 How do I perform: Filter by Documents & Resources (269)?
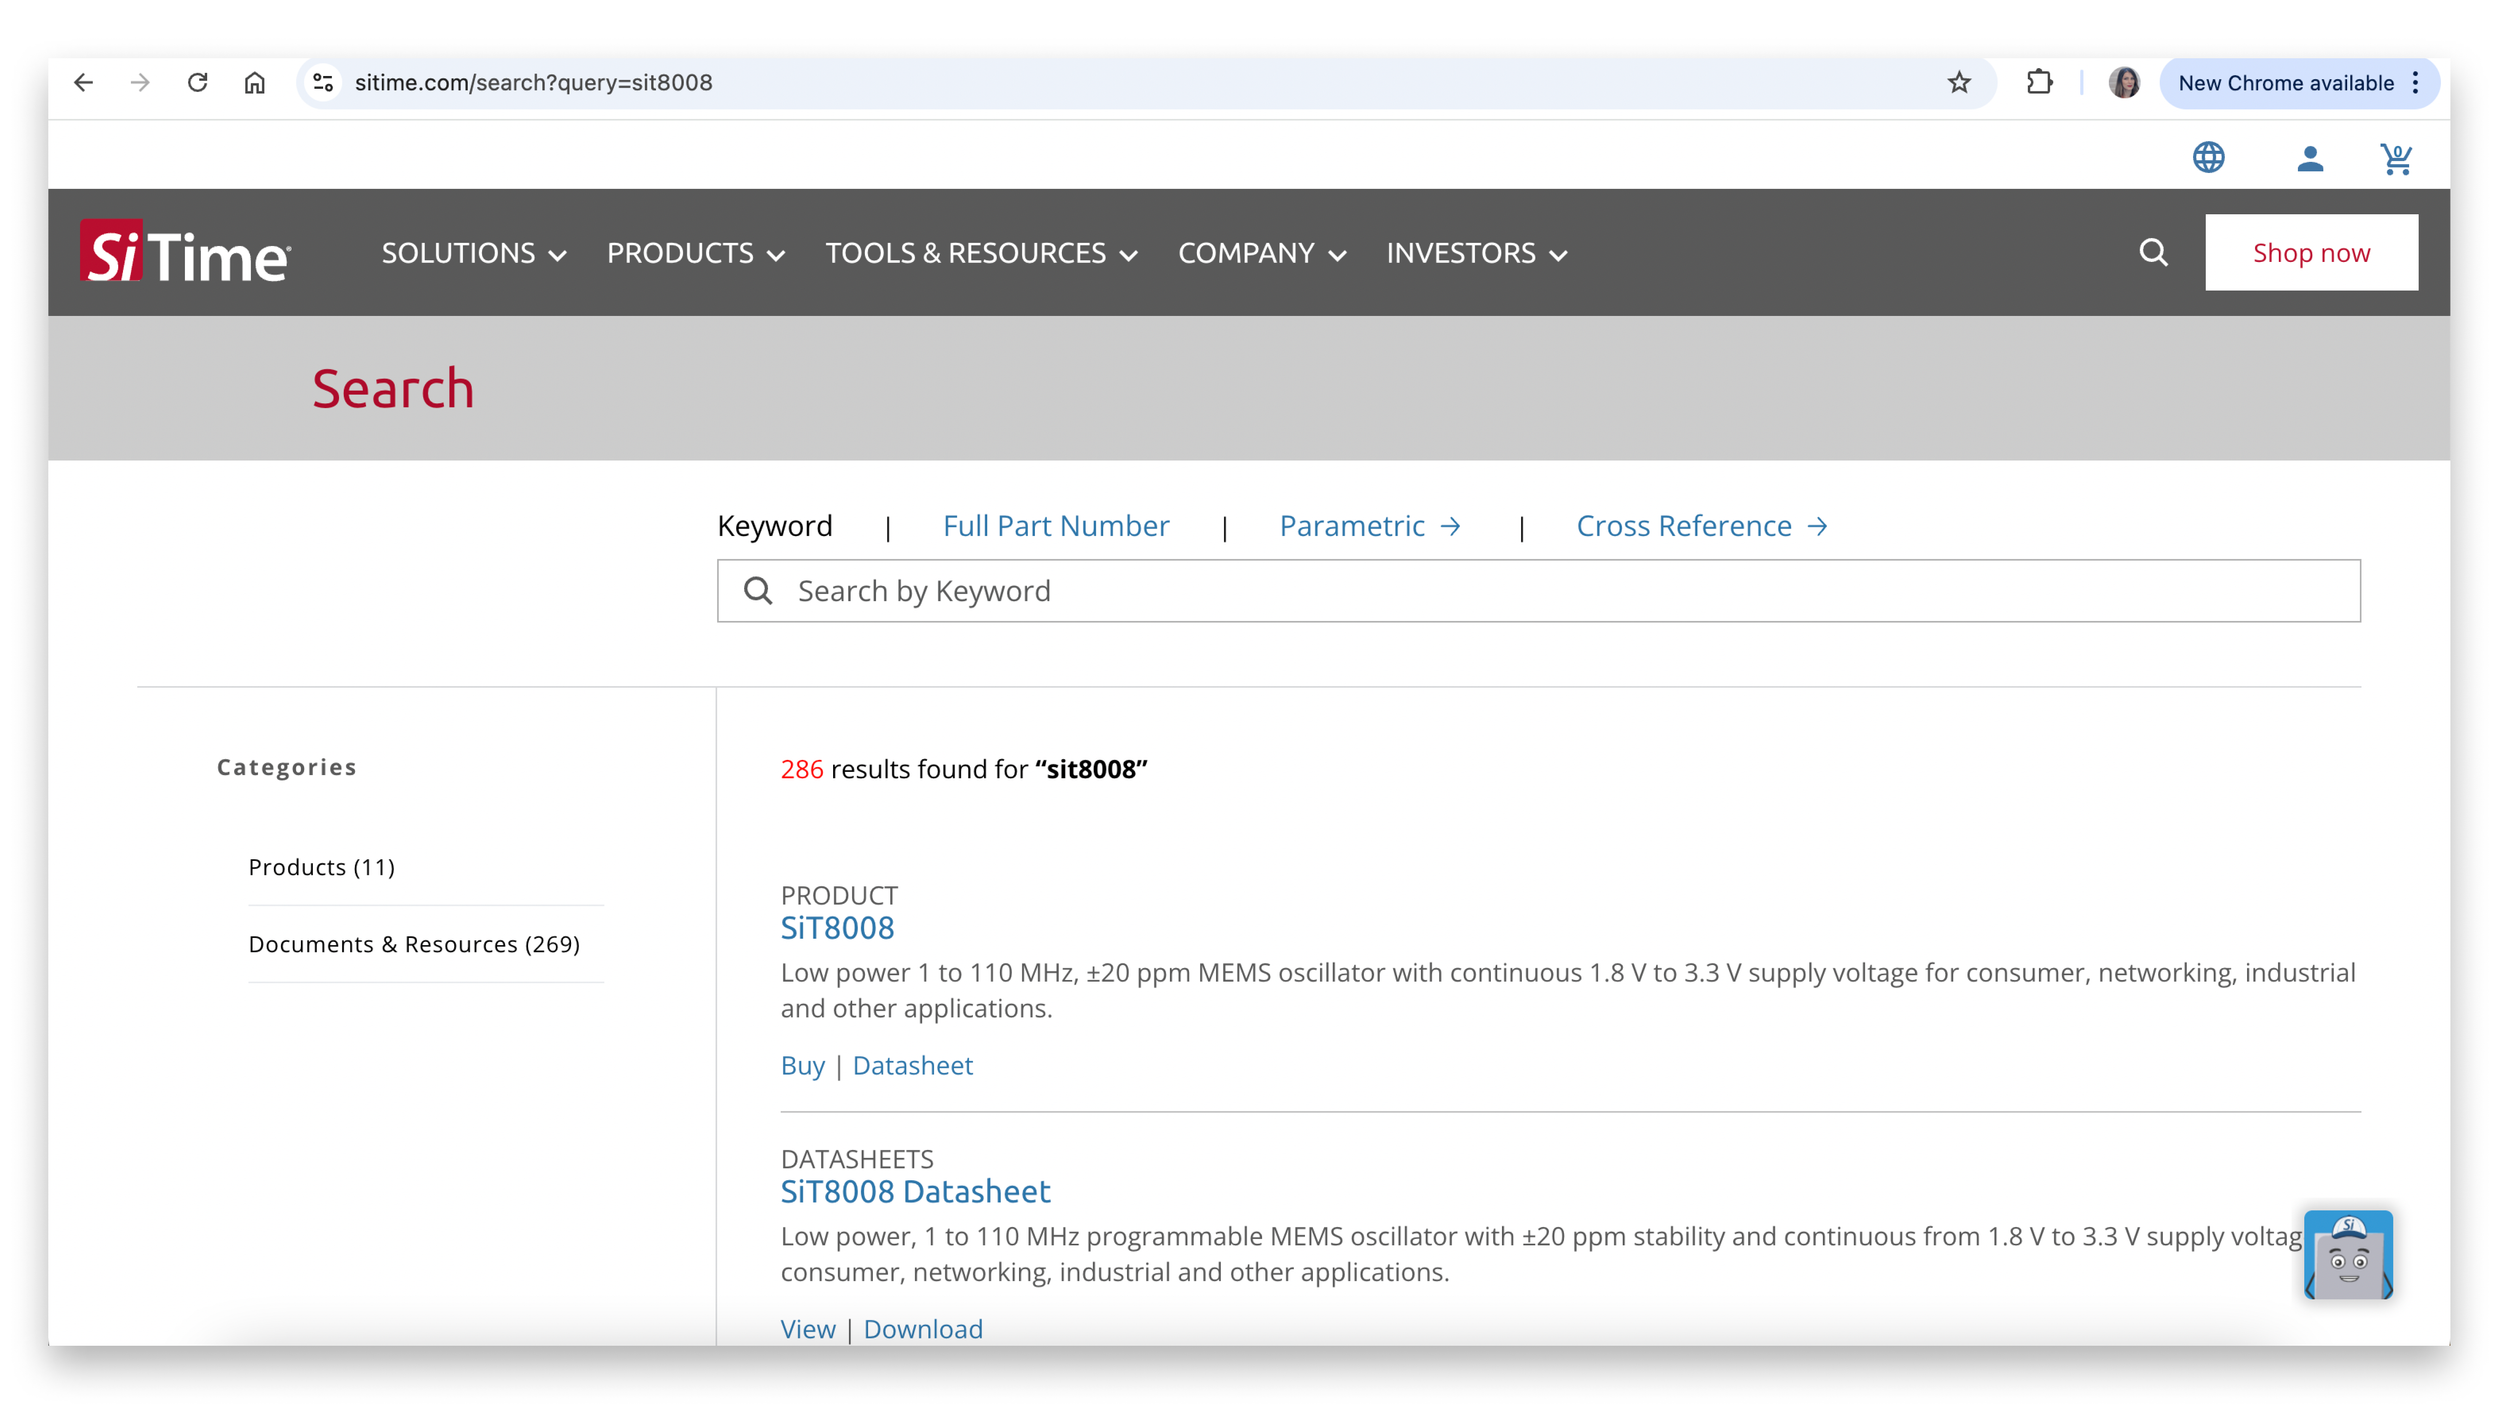414,943
